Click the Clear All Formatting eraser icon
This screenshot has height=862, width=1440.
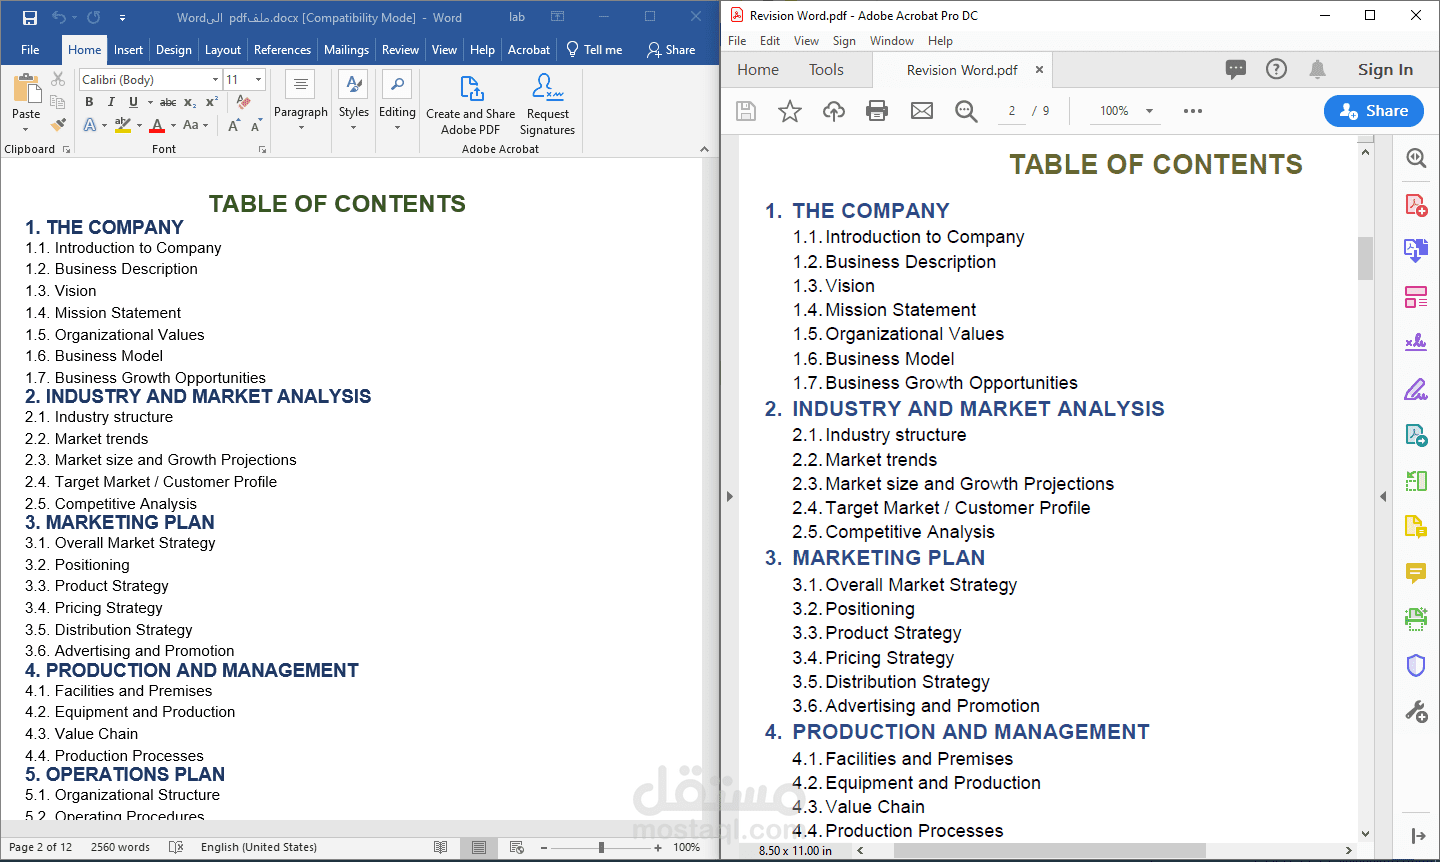pyautogui.click(x=243, y=102)
